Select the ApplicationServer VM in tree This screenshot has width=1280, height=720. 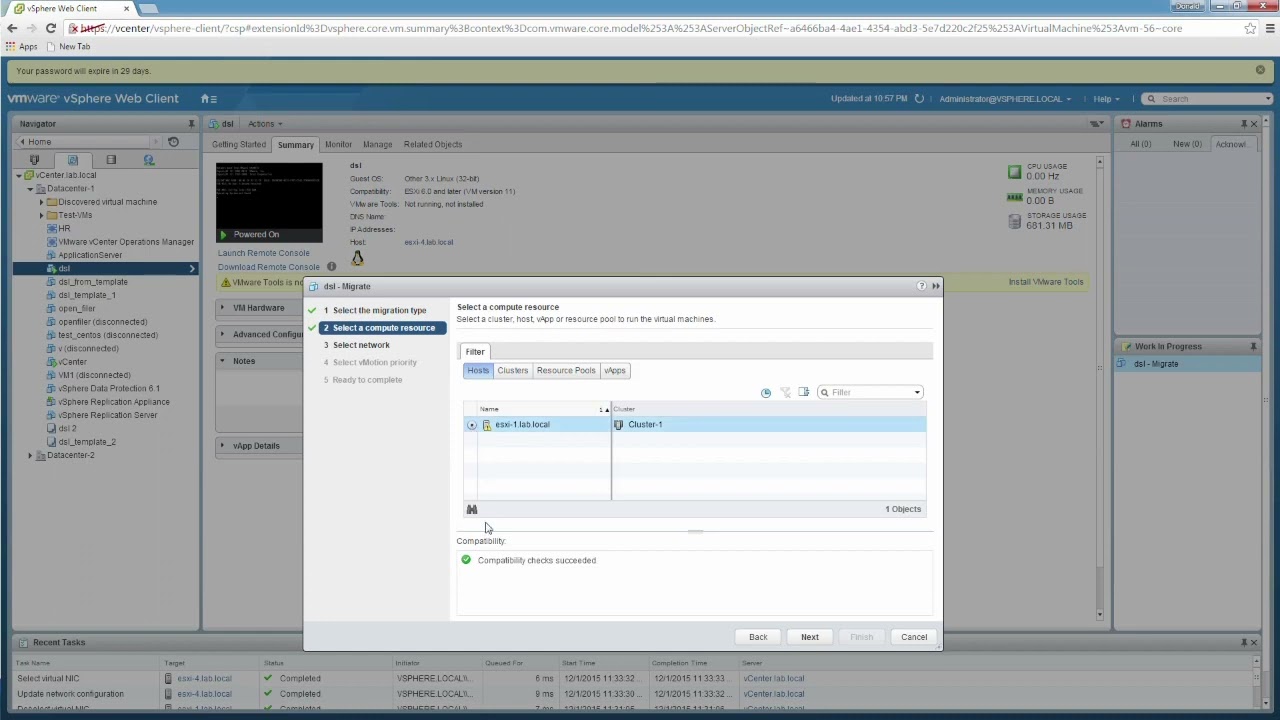[90, 255]
